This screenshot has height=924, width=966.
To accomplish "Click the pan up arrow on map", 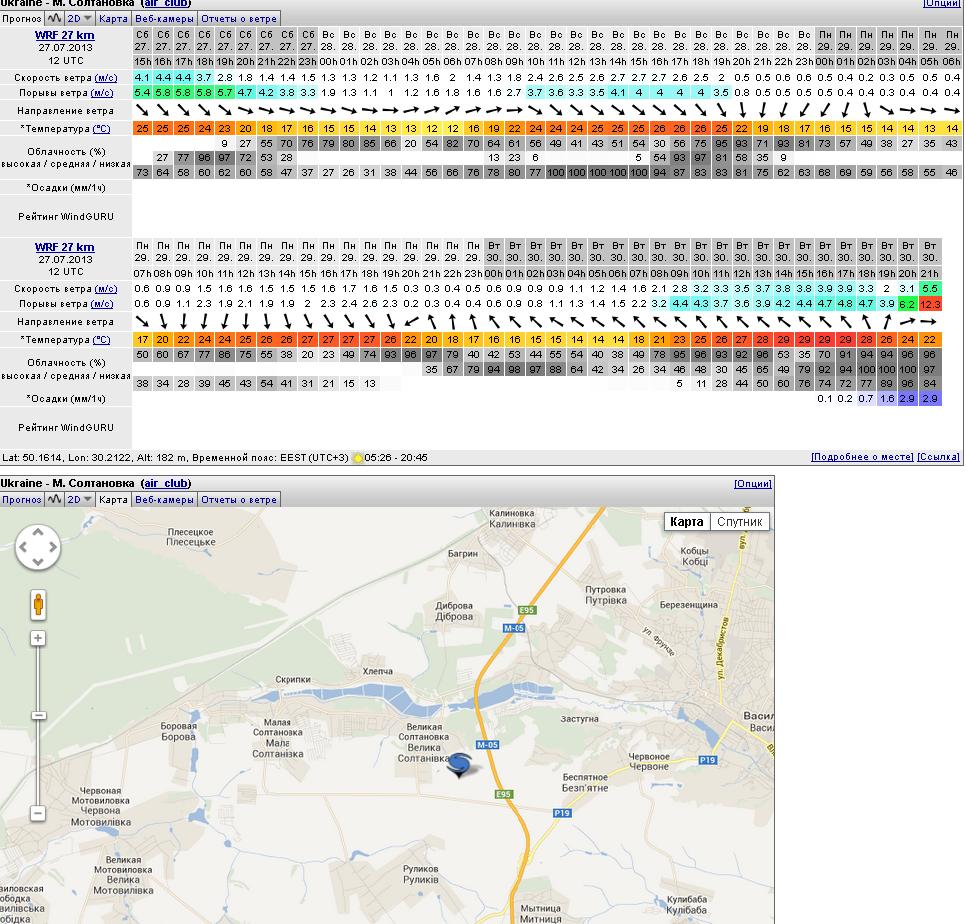I will point(38,532).
